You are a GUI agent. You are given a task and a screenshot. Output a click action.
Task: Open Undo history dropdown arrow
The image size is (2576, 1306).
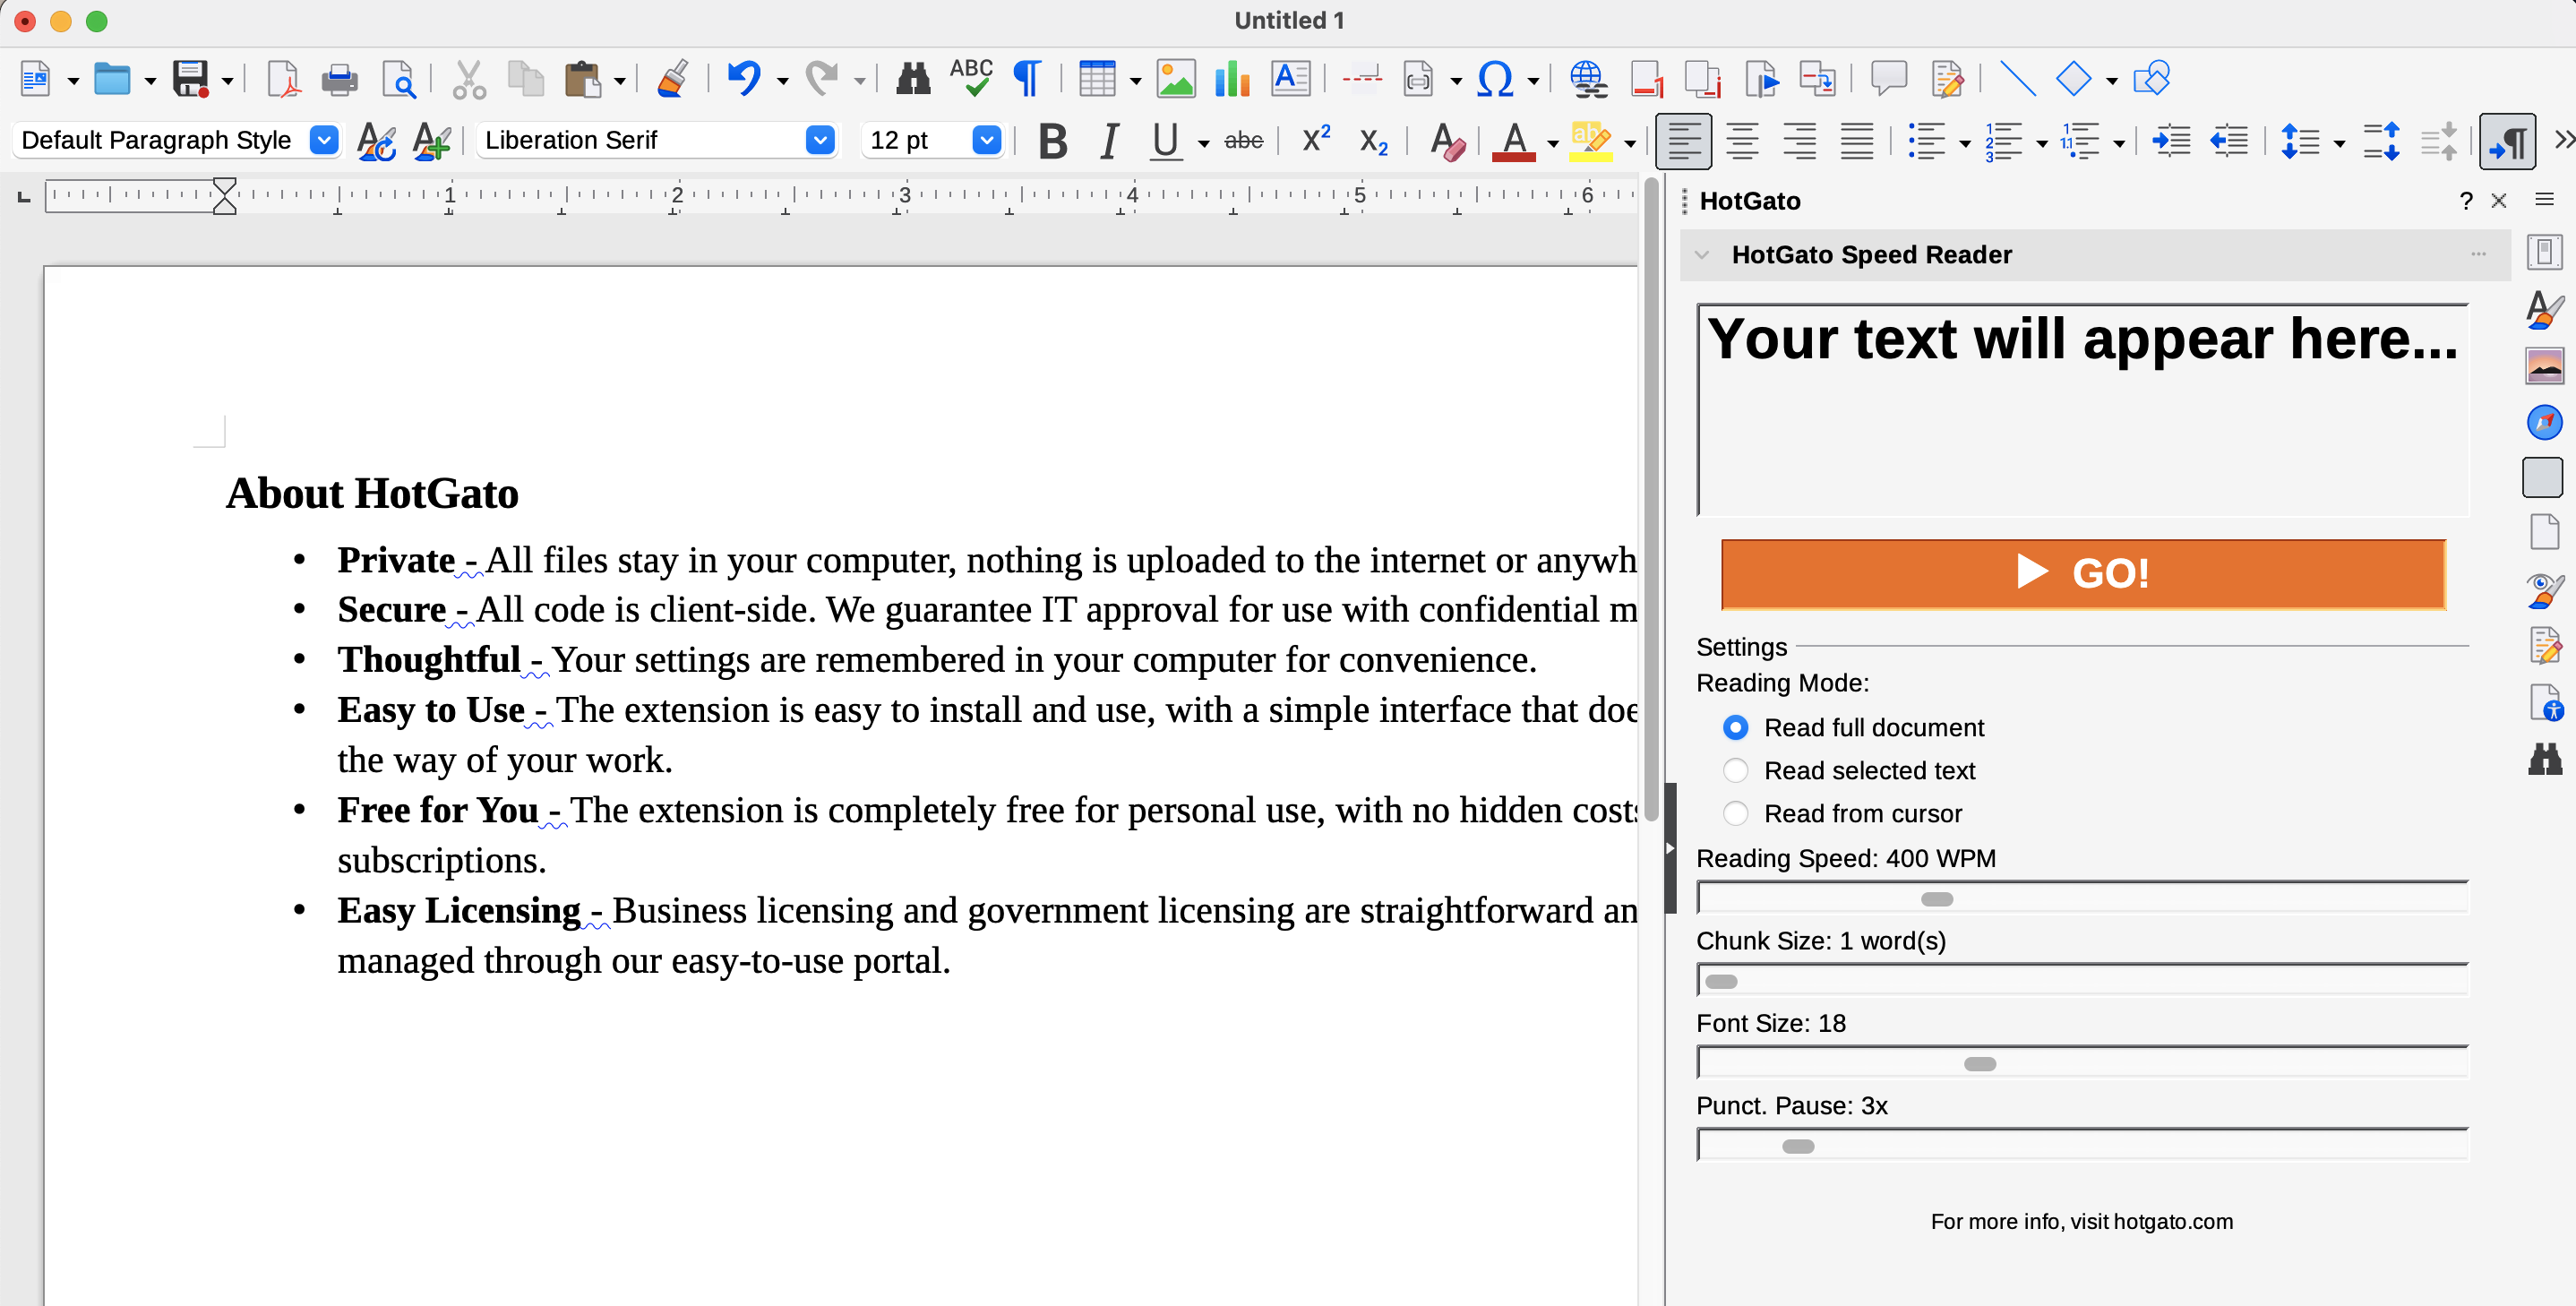coord(782,80)
